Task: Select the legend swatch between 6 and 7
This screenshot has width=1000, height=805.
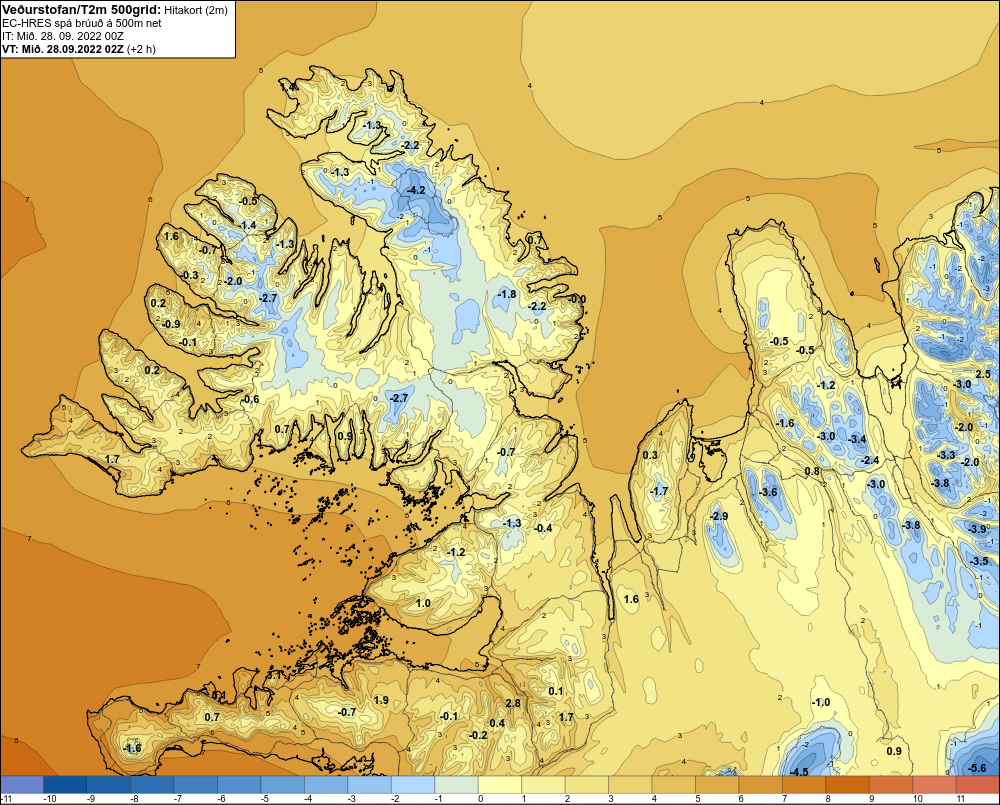Action: [x=761, y=785]
